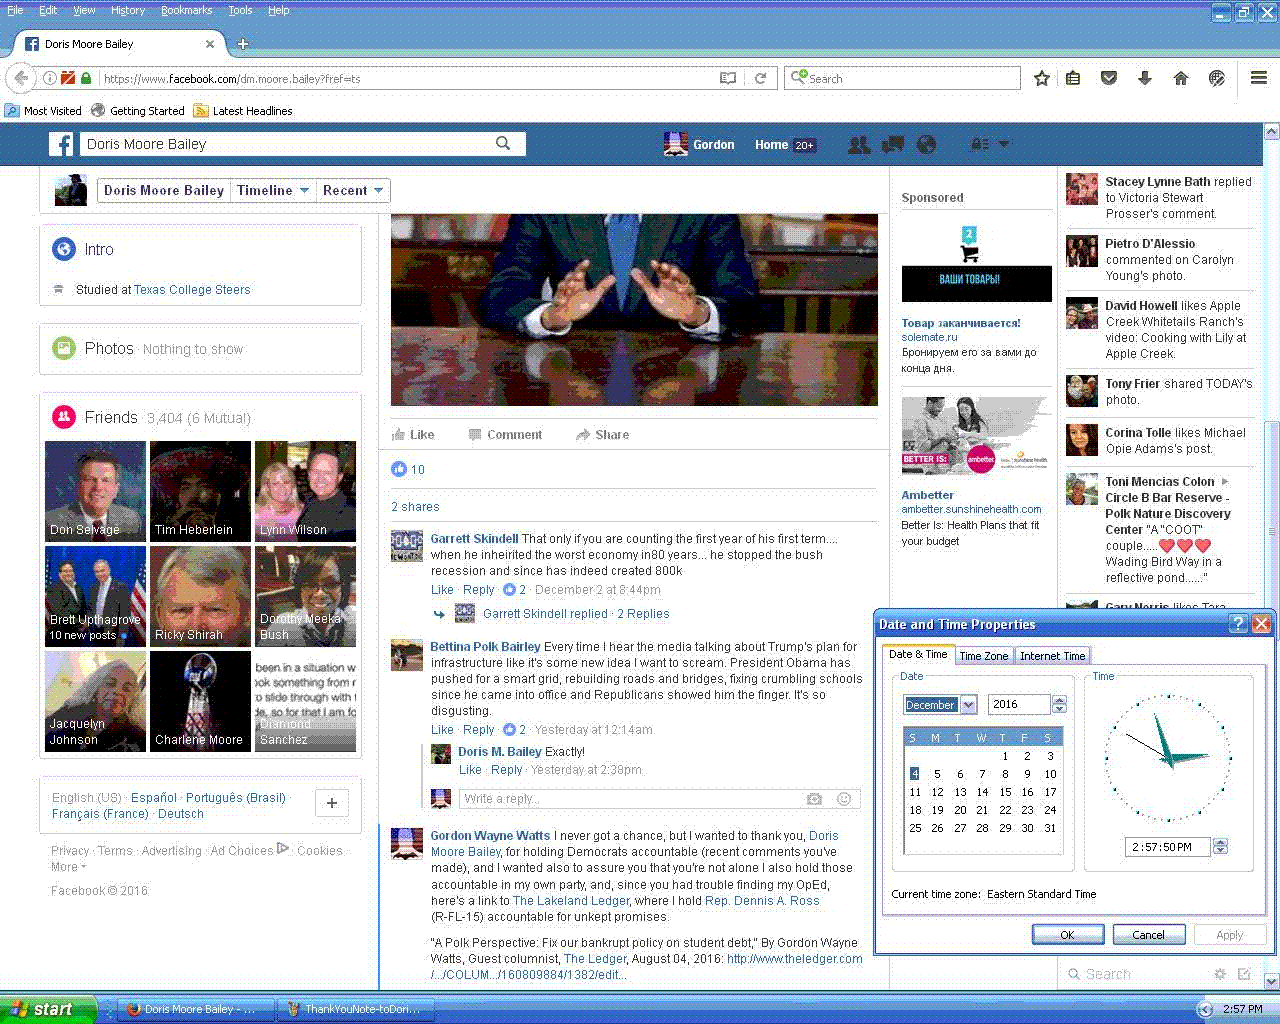Screen dimensions: 1280x1024
Task: Click the search magnifier in Facebook search box
Action: (x=503, y=144)
